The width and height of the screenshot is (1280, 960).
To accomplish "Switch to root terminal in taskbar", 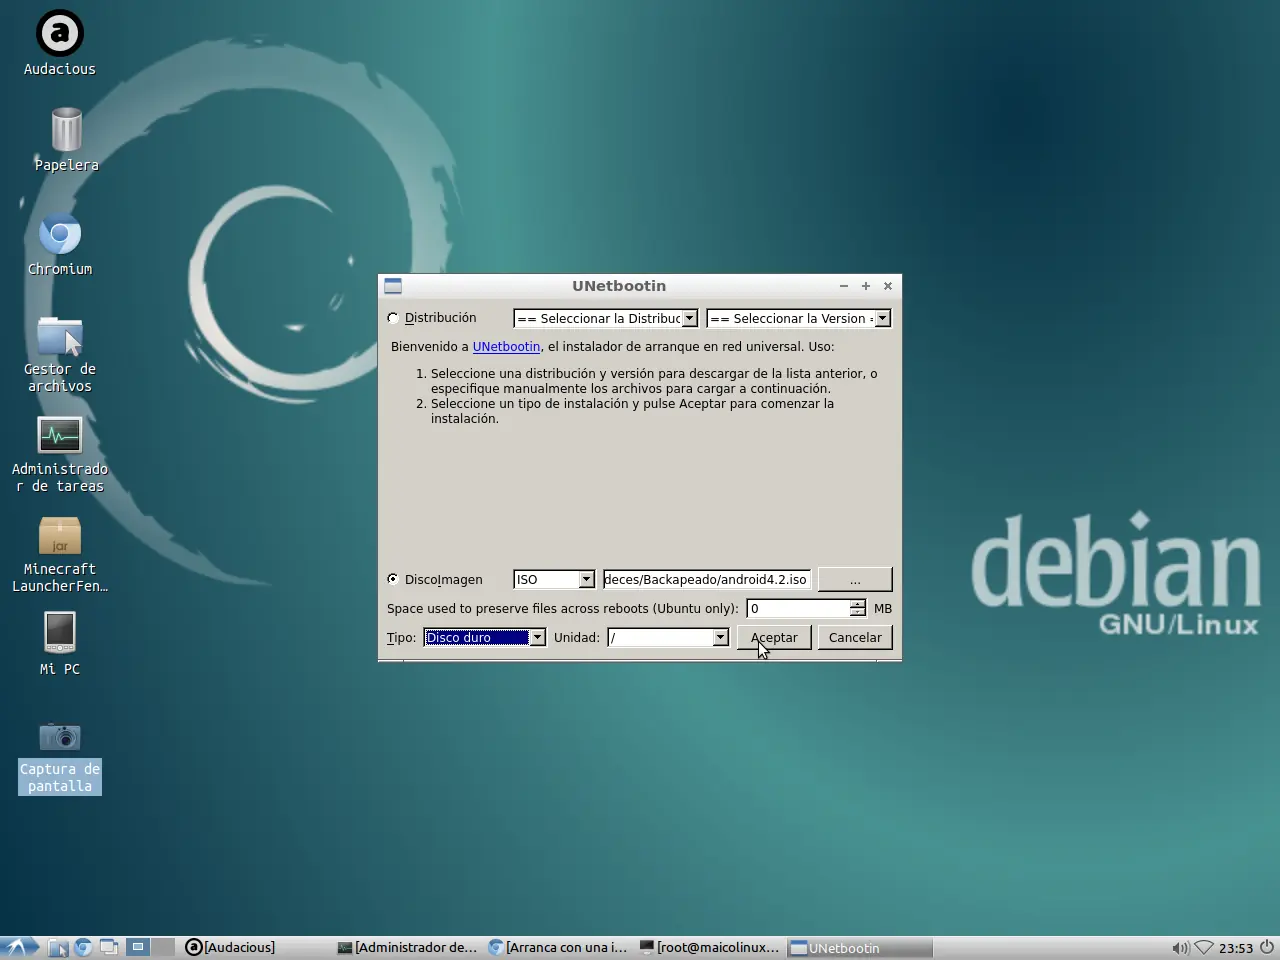I will [709, 947].
